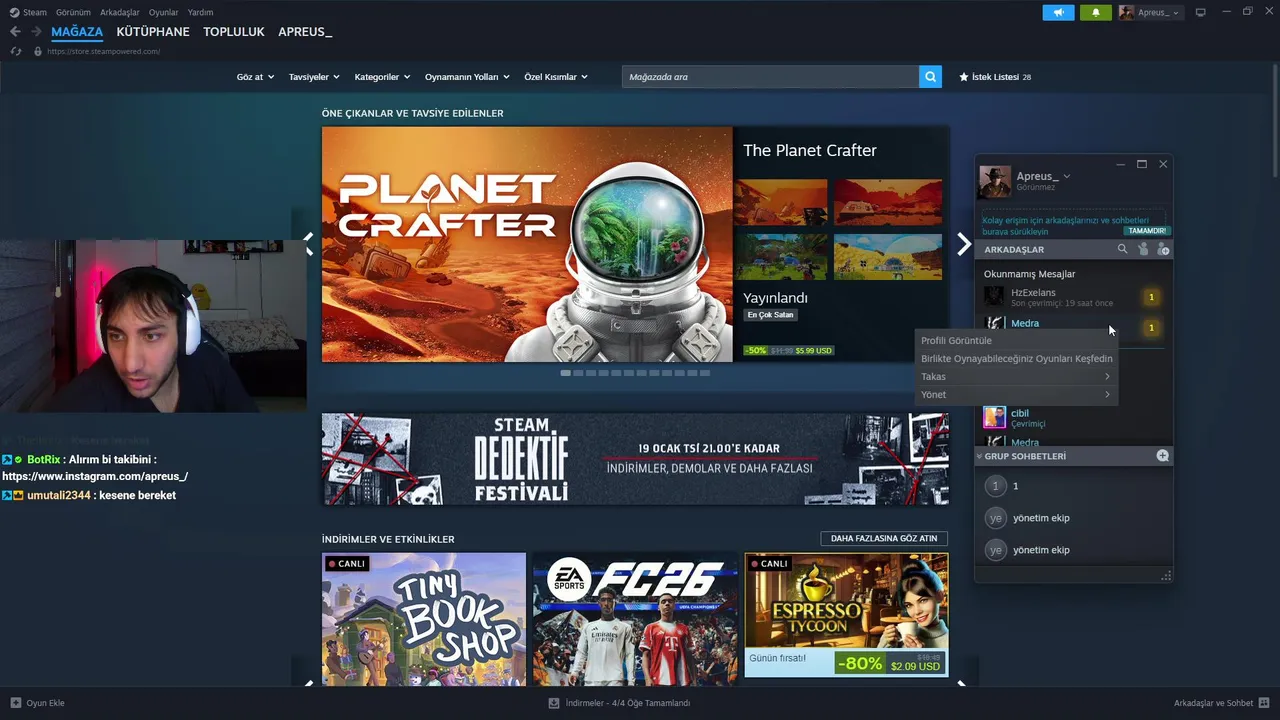This screenshot has width=1280, height=720.
Task: Click cibil friend avatar
Action: [994, 417]
